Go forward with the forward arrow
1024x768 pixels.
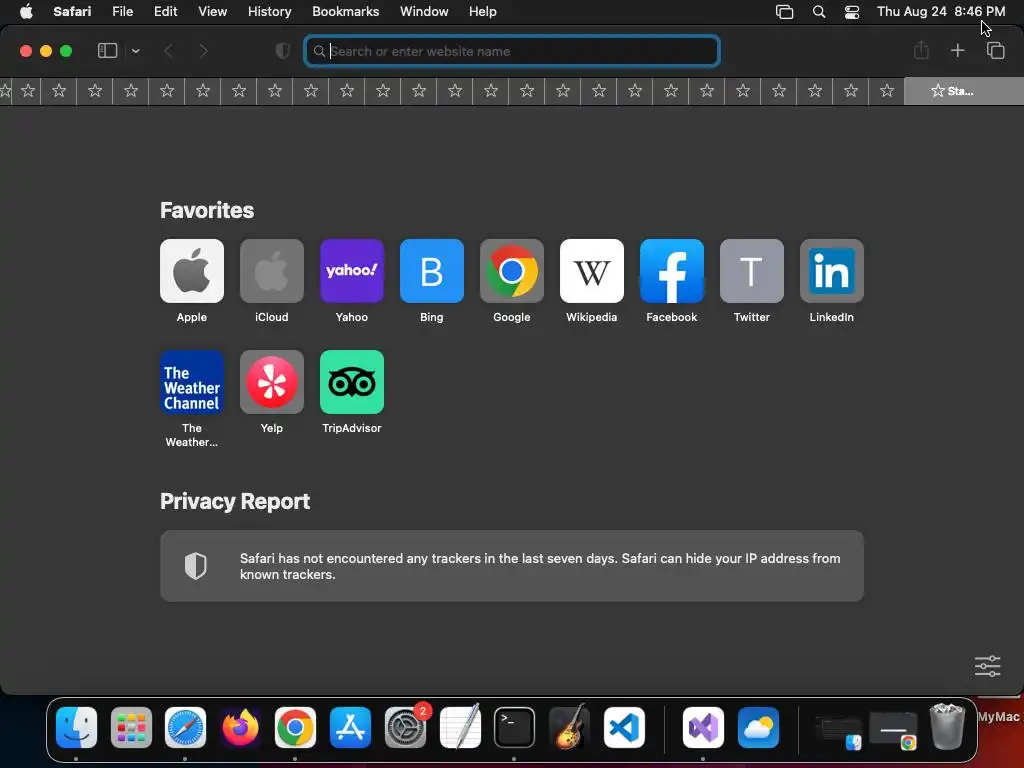204,51
